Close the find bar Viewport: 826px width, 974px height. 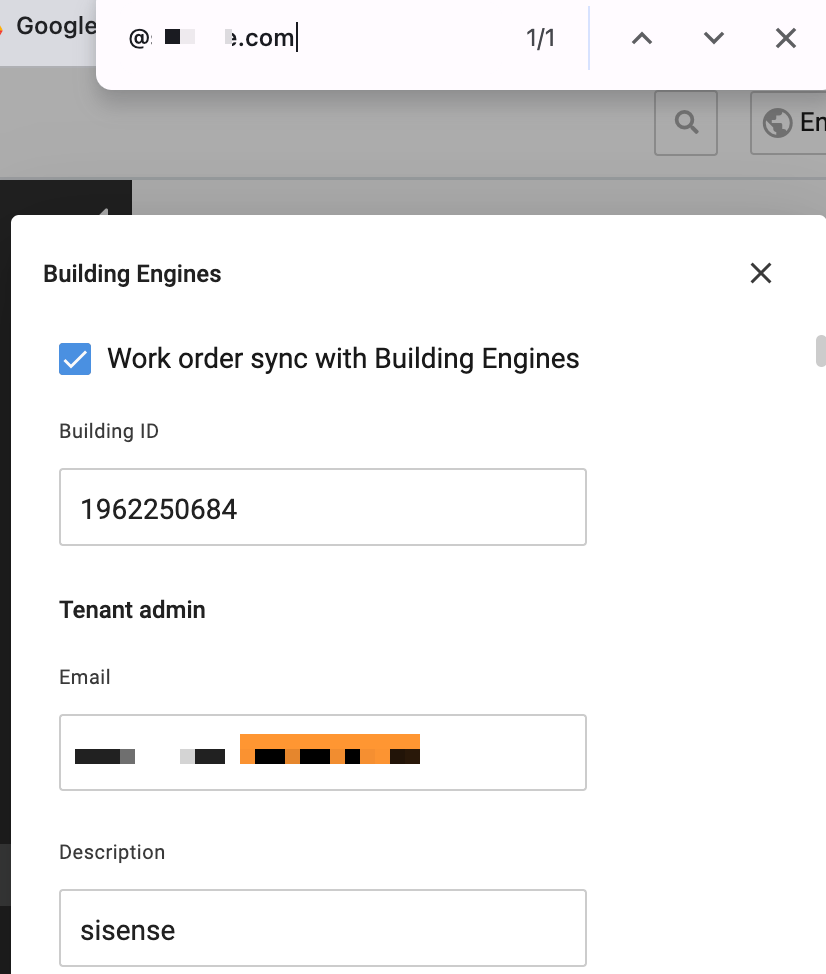(786, 39)
